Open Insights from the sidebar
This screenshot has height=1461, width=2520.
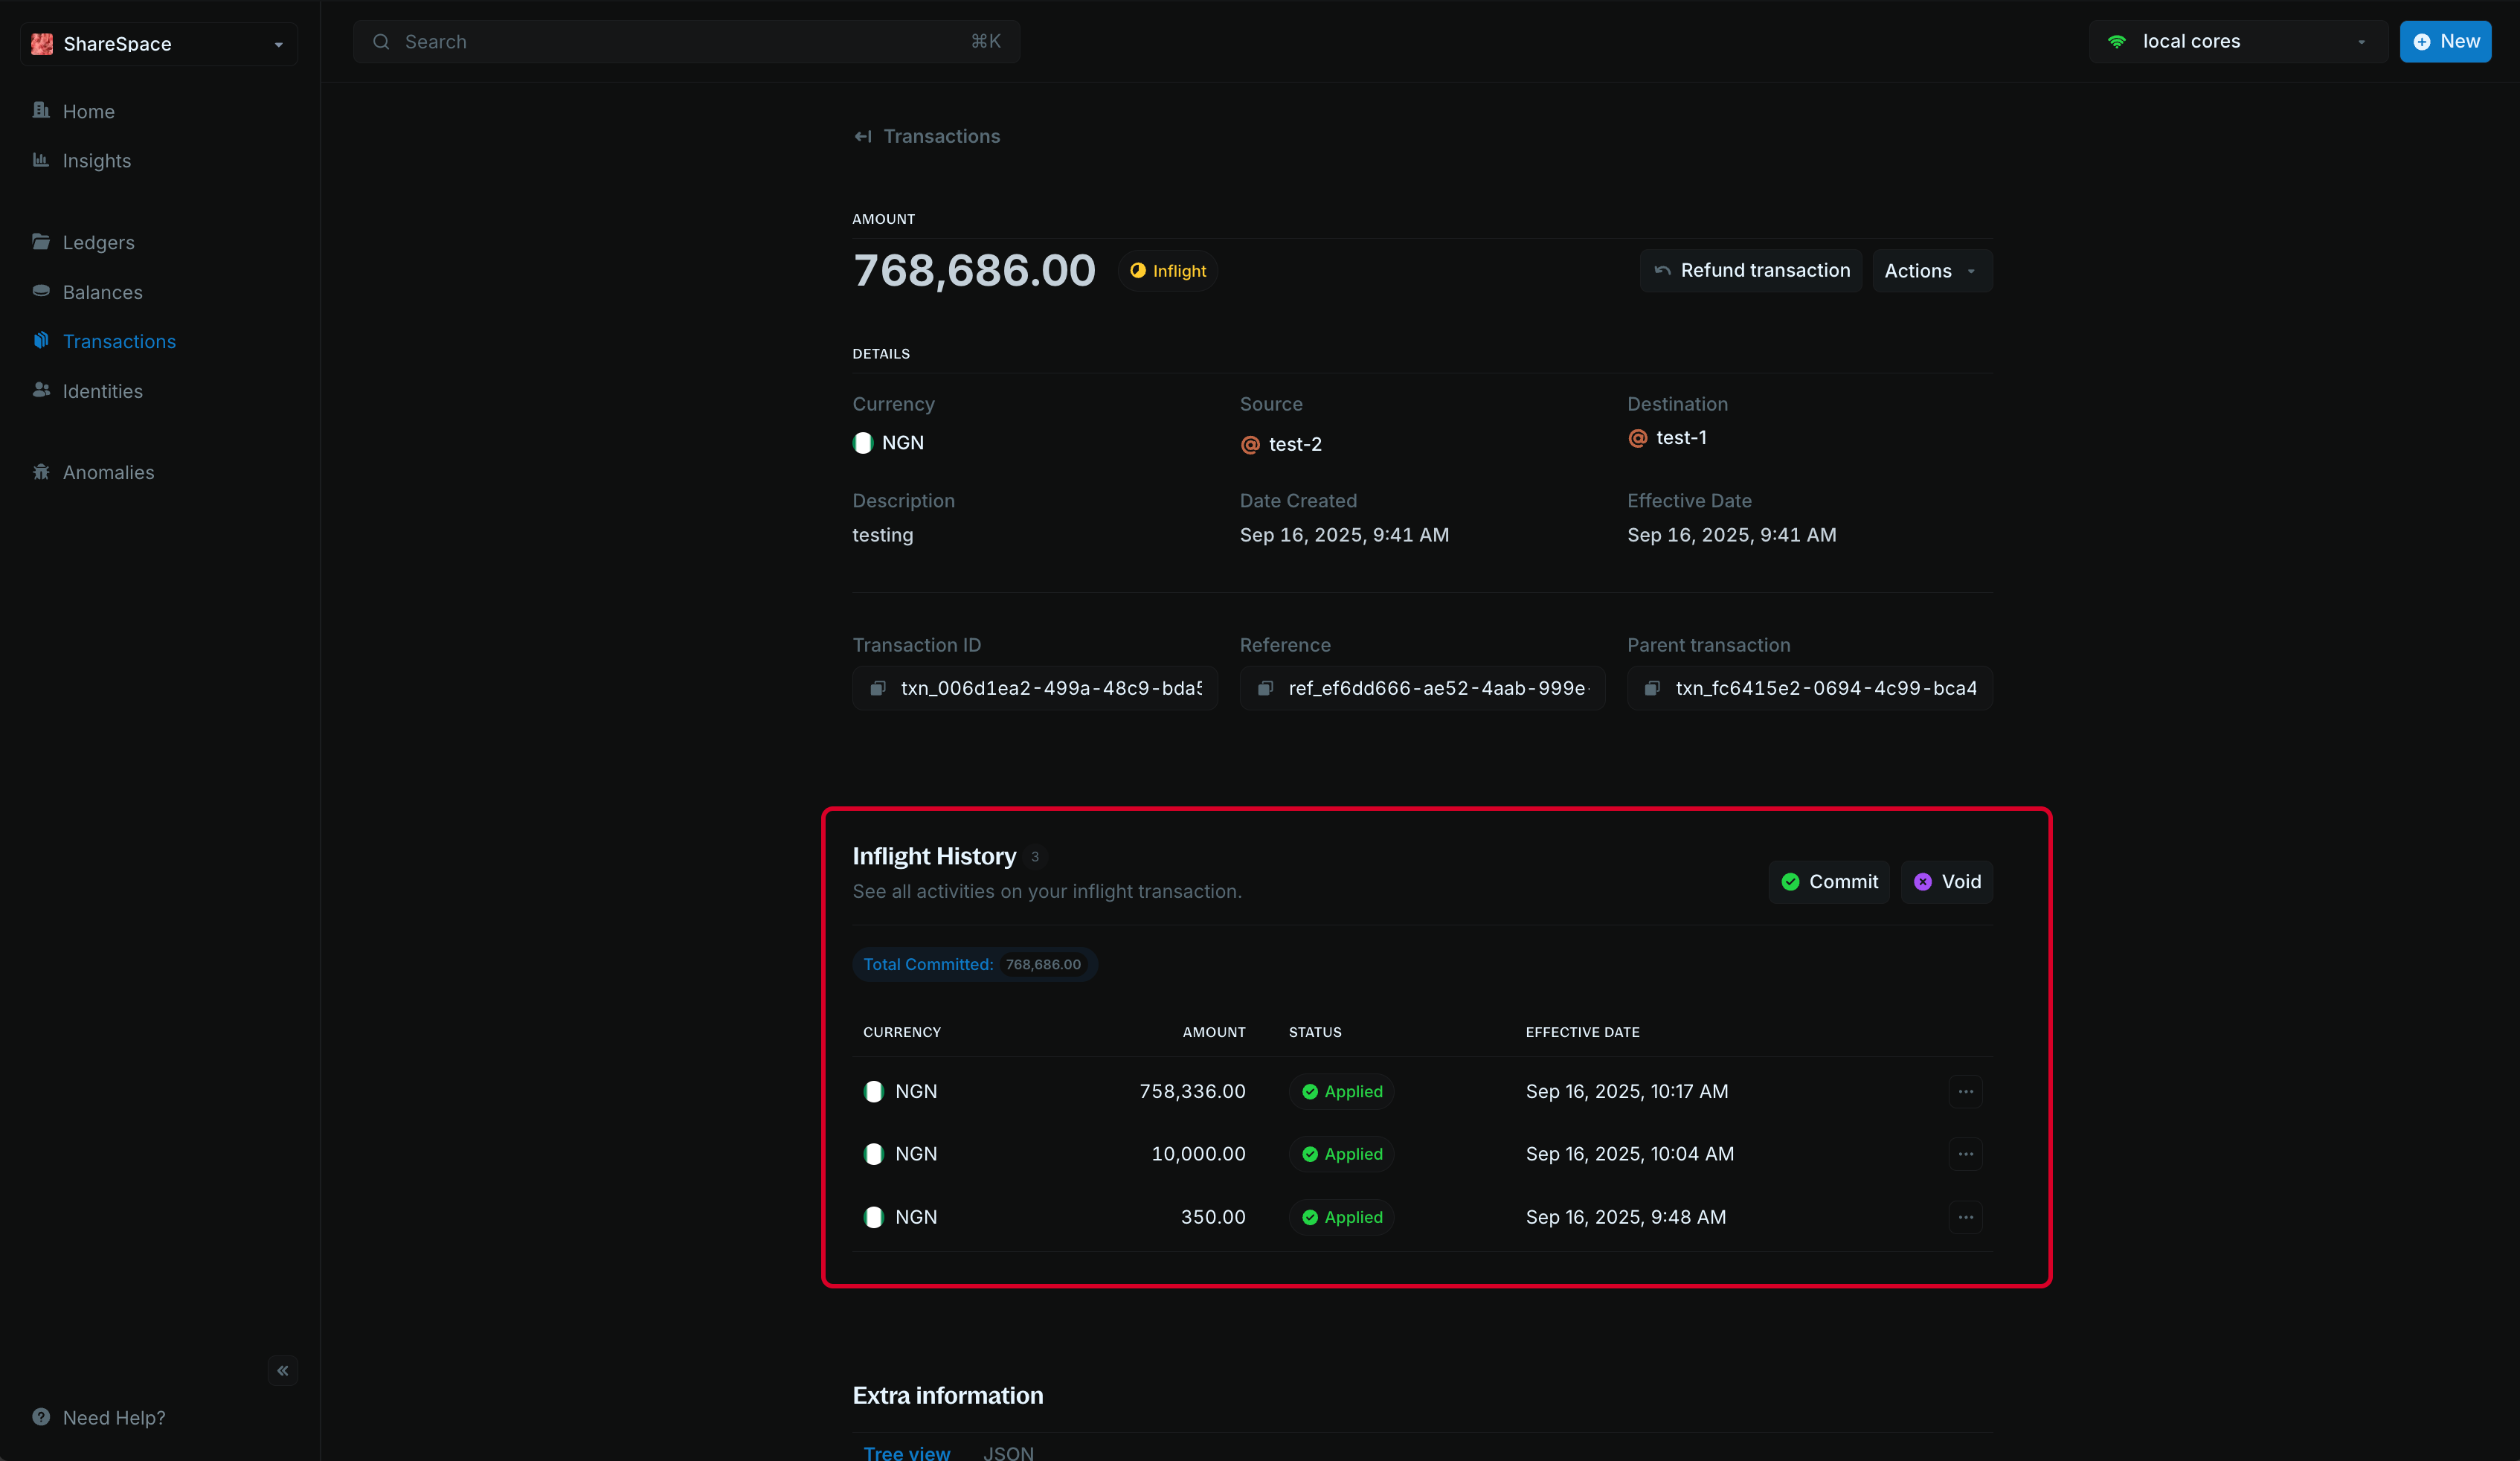[96, 160]
